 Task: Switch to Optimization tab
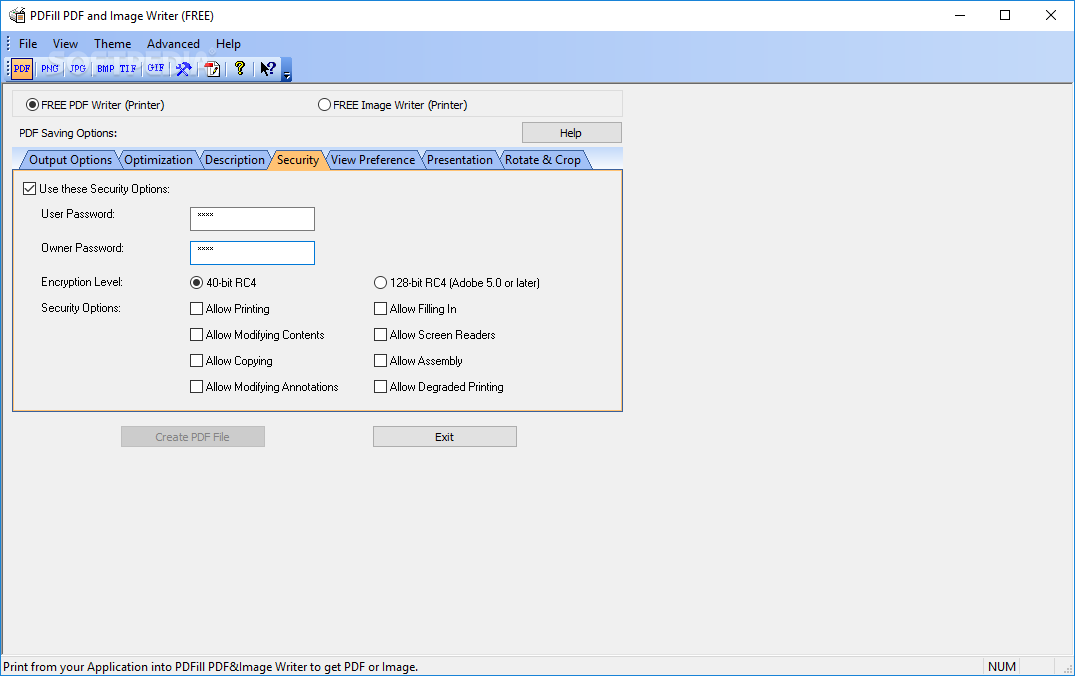[158, 160]
